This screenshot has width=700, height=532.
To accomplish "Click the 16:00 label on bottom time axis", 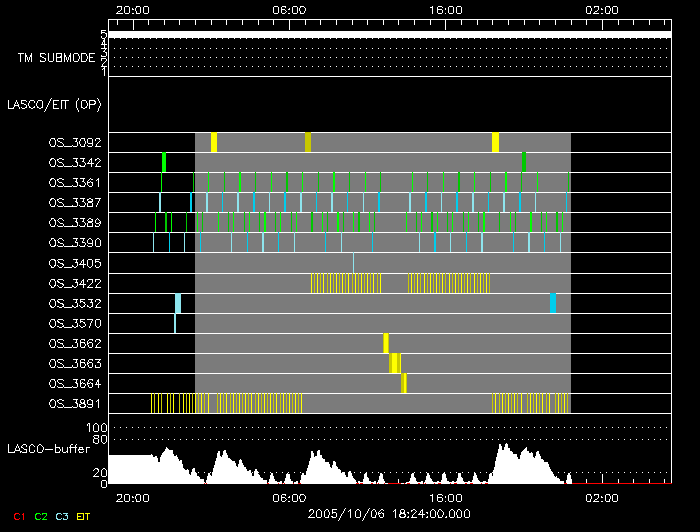I will coord(445,497).
